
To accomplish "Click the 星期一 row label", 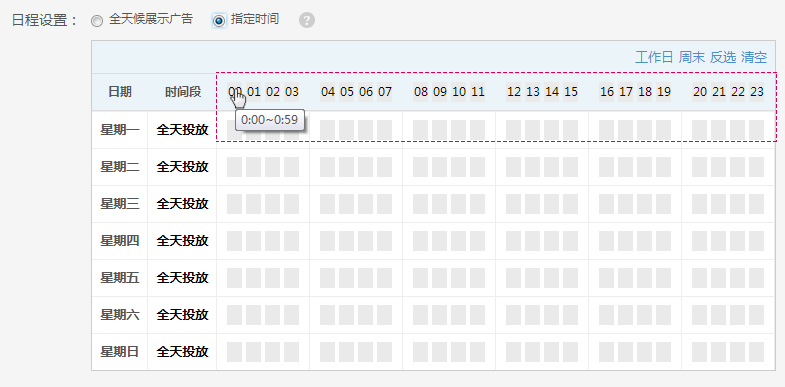I will [x=120, y=130].
